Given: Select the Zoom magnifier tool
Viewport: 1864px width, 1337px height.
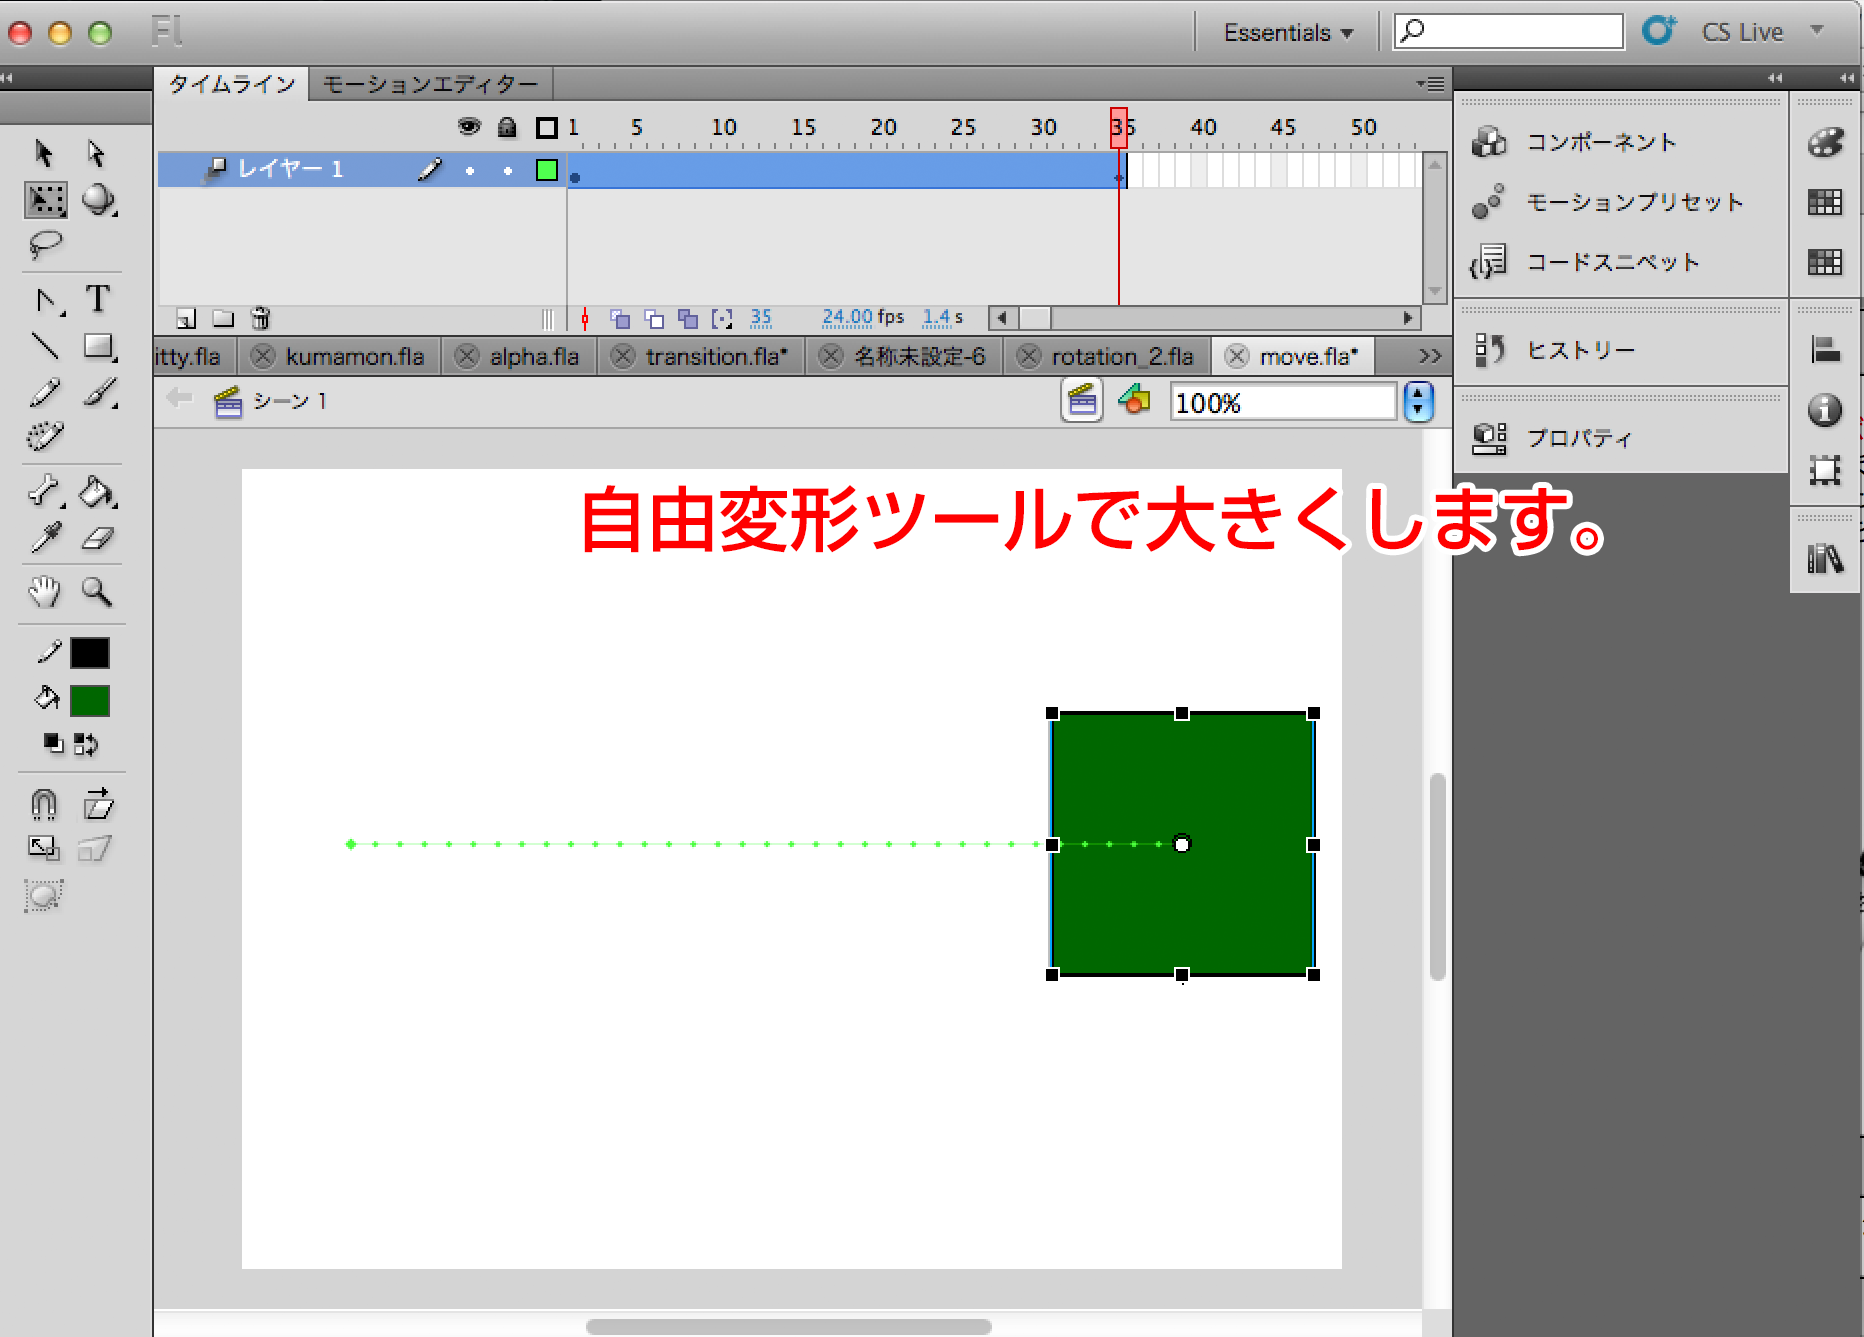Looking at the screenshot, I should click(x=97, y=592).
